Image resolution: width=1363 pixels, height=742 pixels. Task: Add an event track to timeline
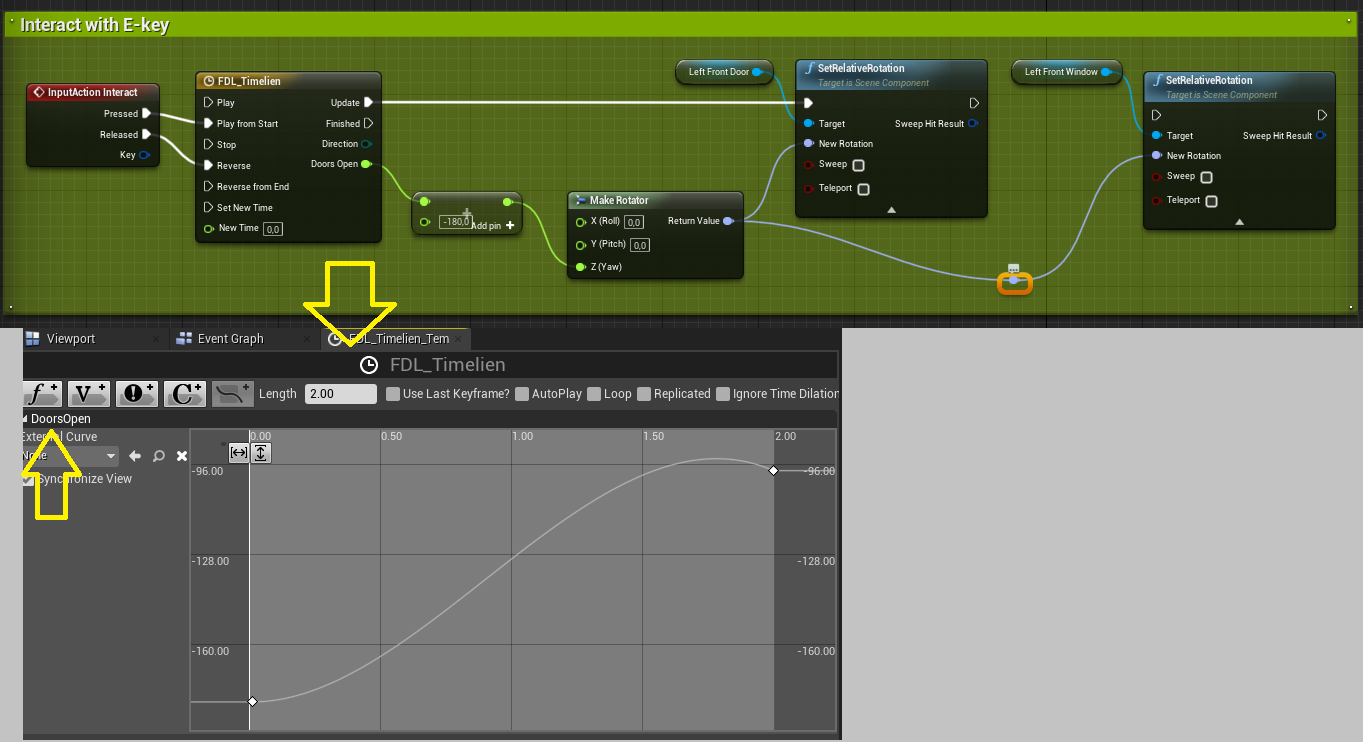coord(137,394)
